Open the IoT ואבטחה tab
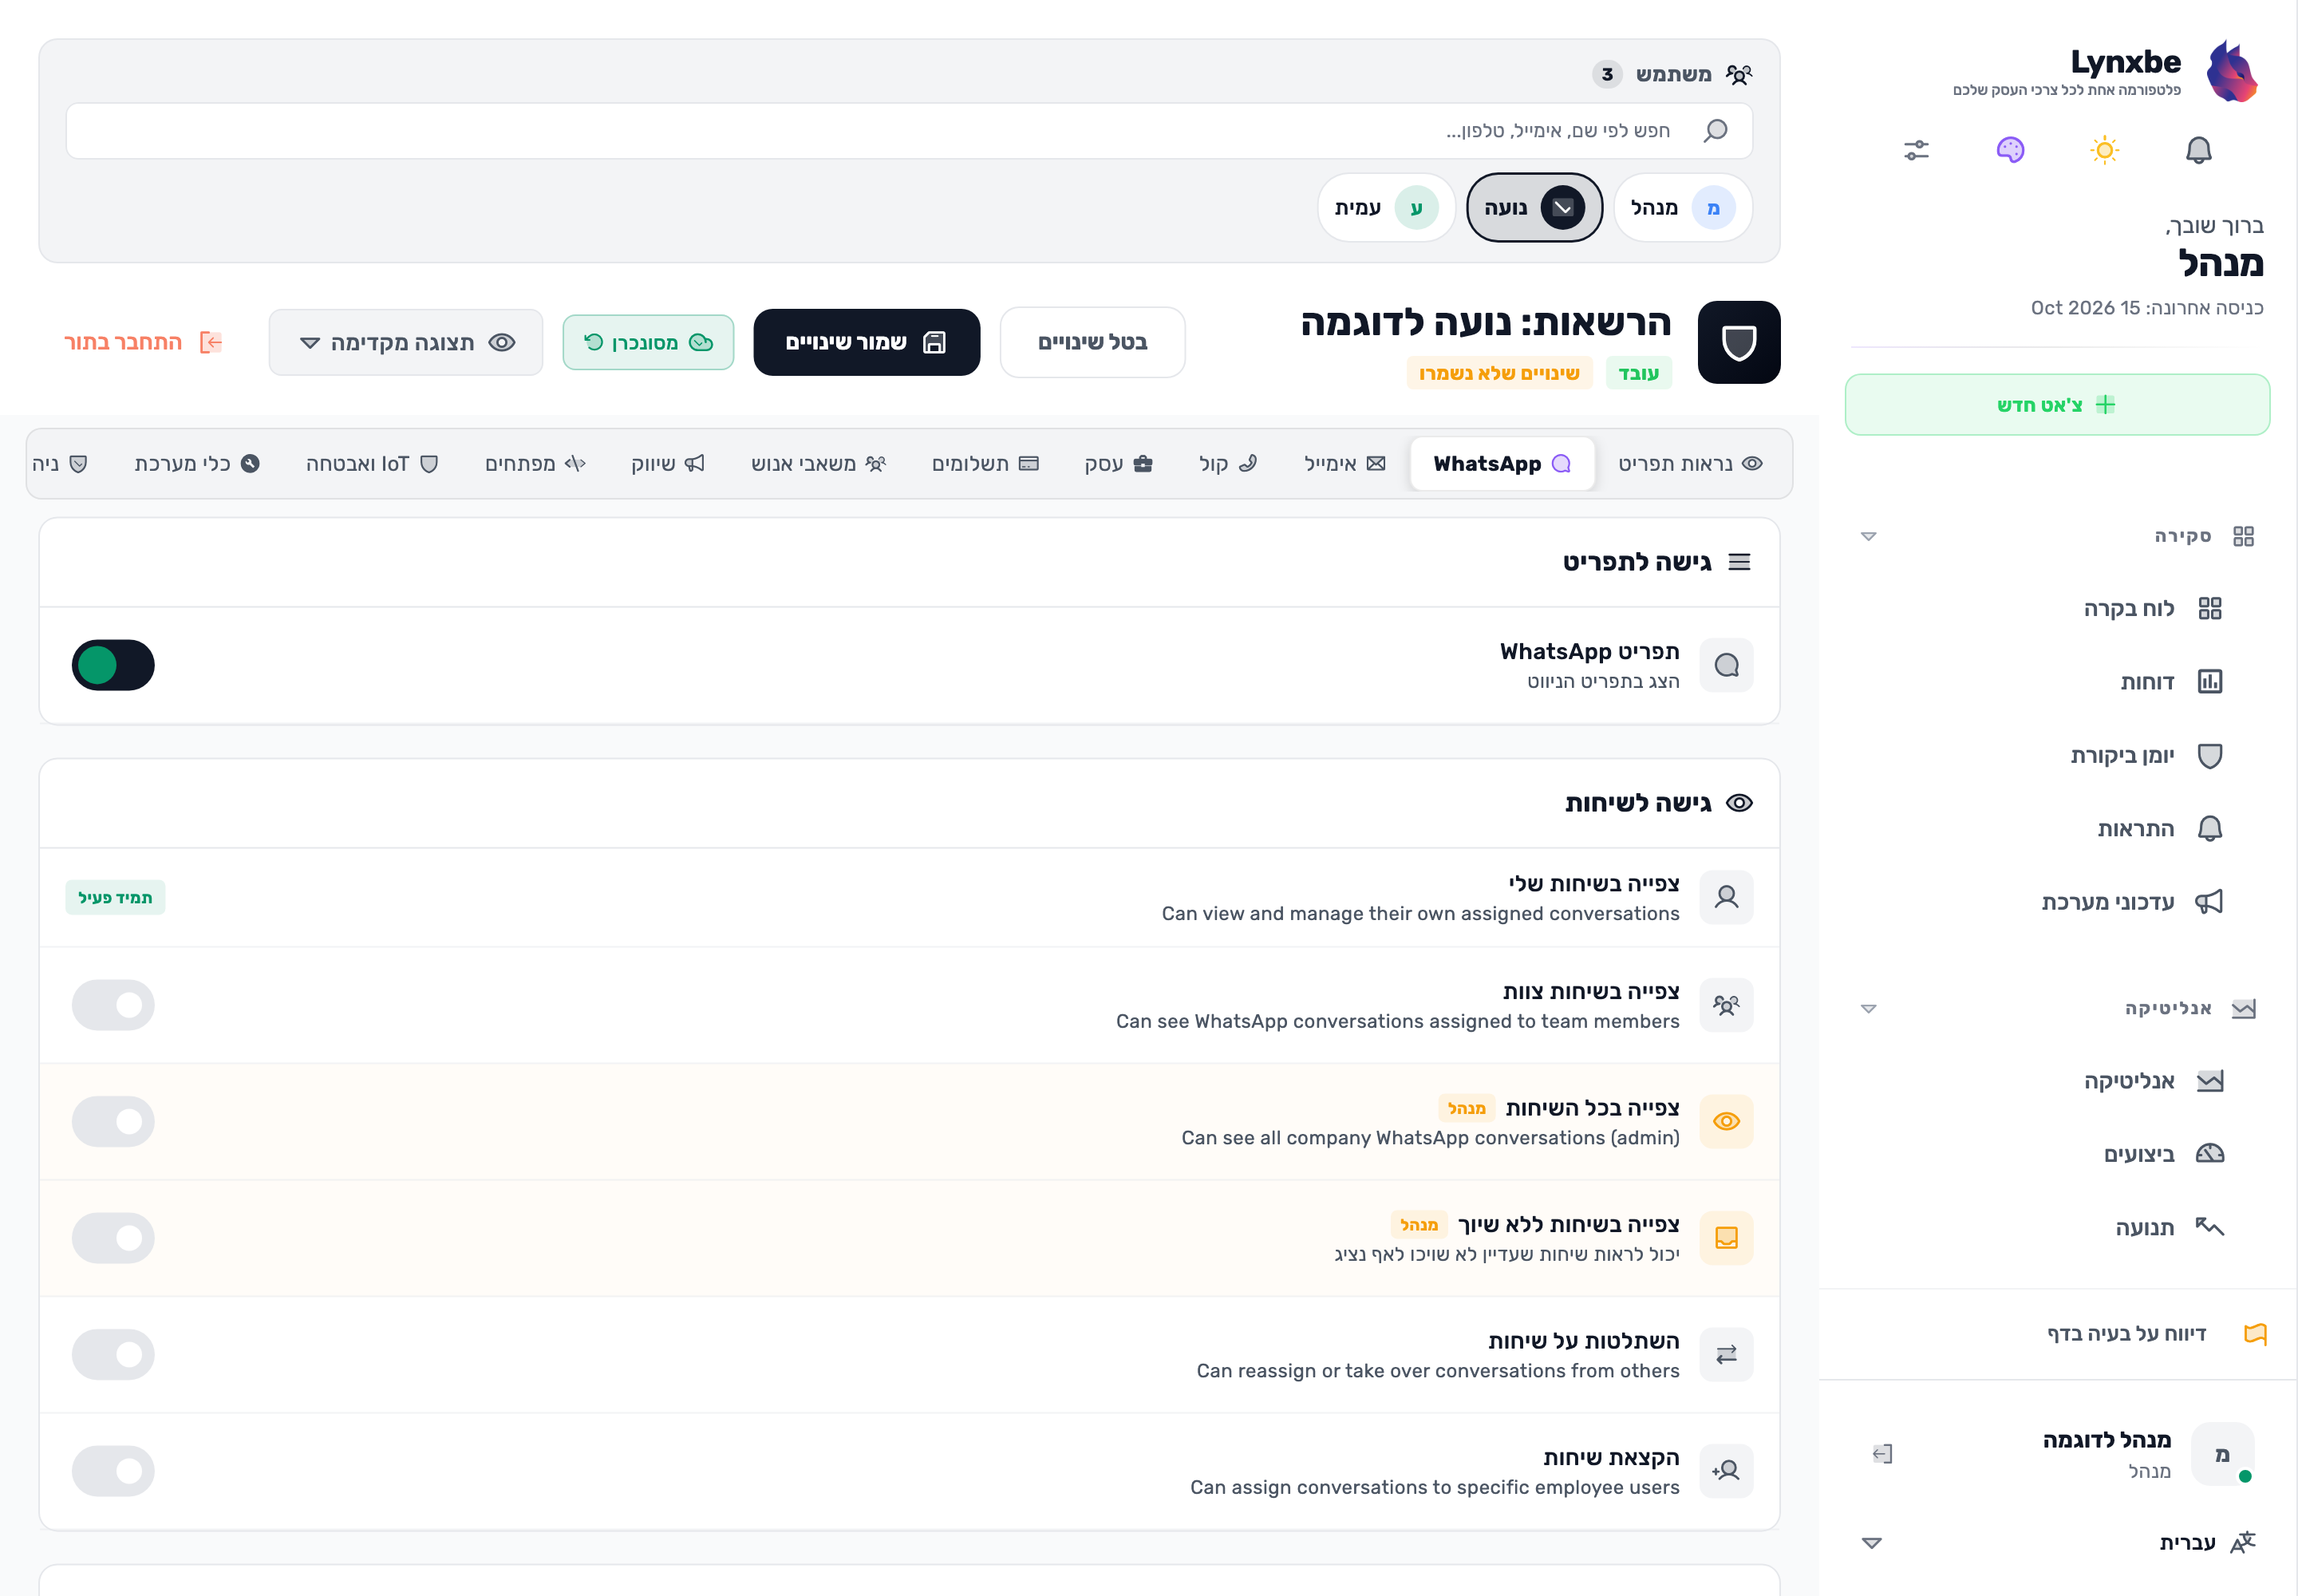 [372, 463]
